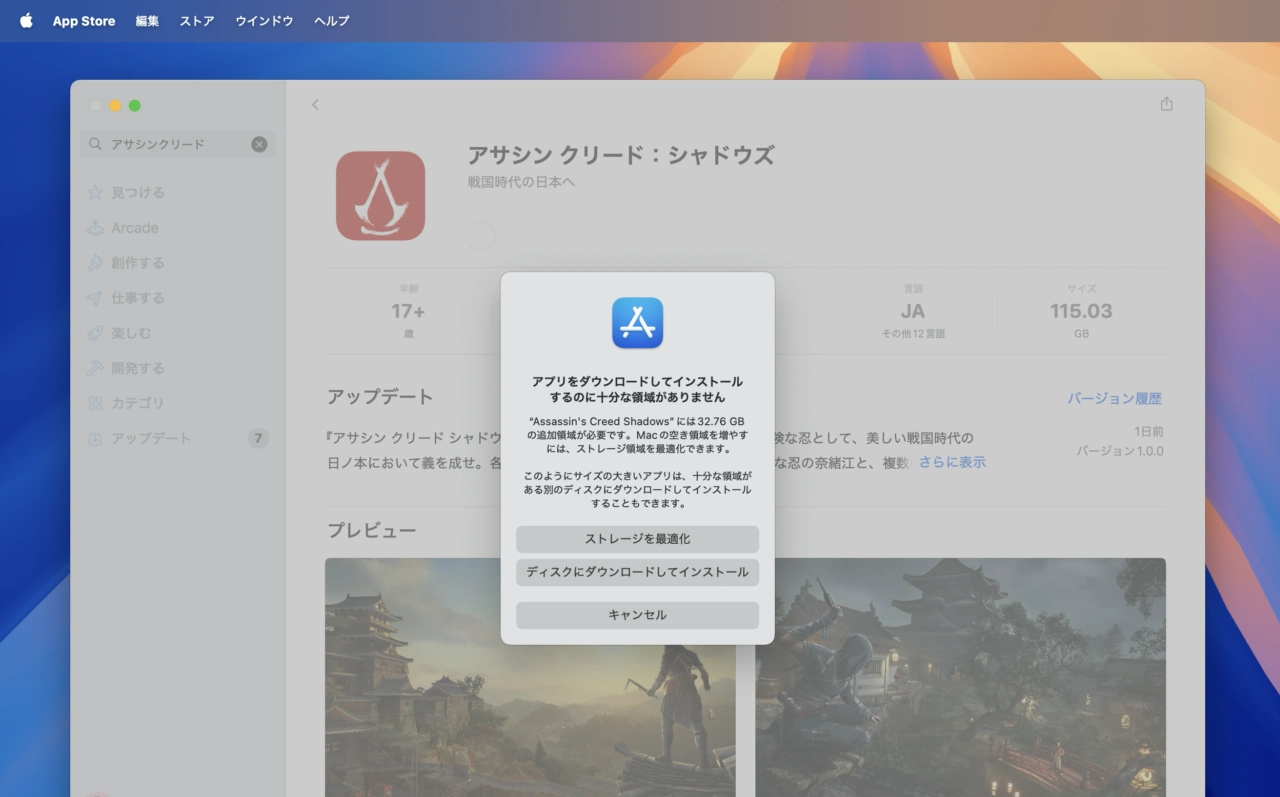Click キャンセル to dismiss the dialog

coord(637,615)
